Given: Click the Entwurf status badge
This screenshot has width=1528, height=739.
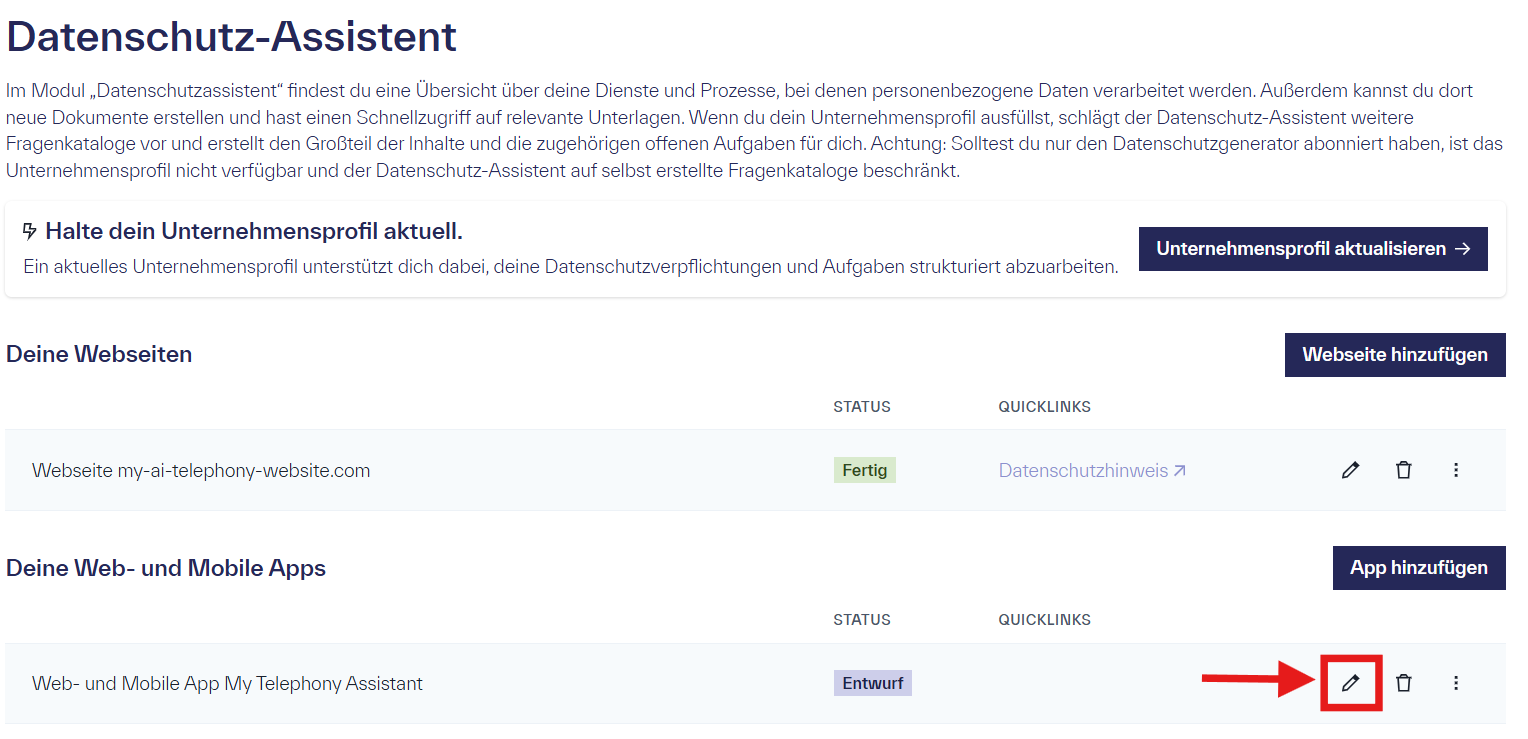Looking at the screenshot, I should coord(872,683).
